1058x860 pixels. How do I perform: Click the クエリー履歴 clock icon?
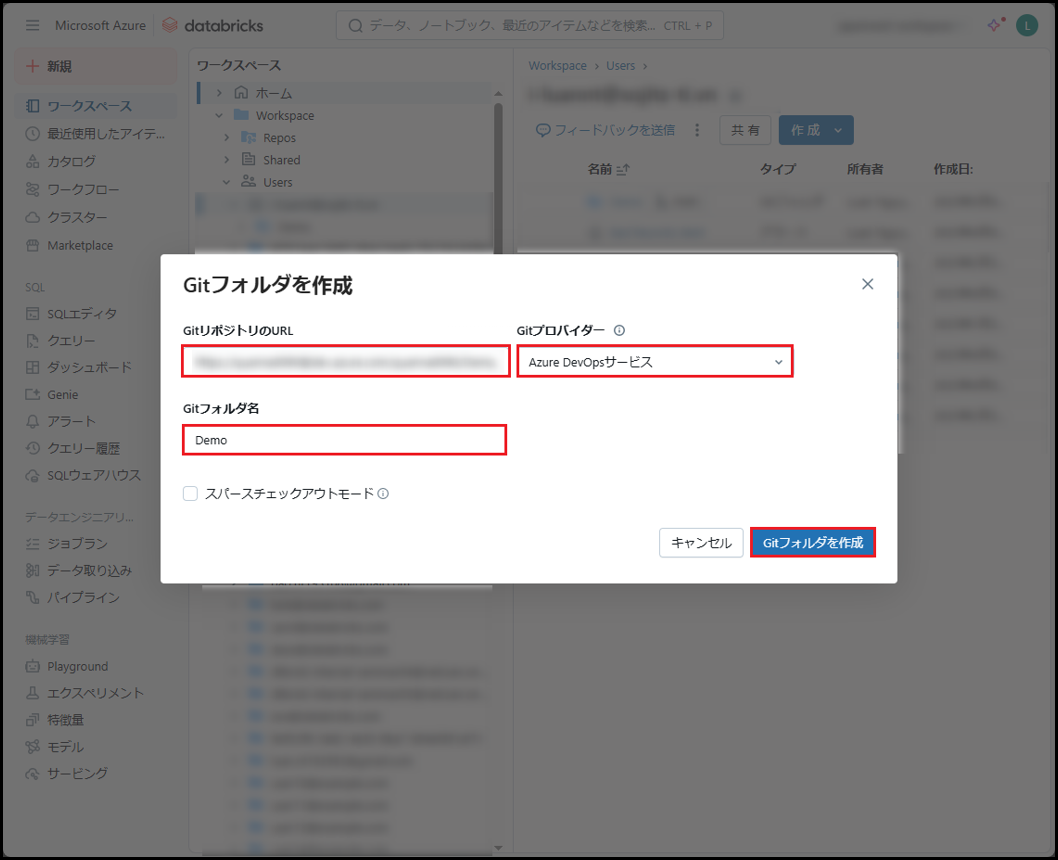coord(32,449)
